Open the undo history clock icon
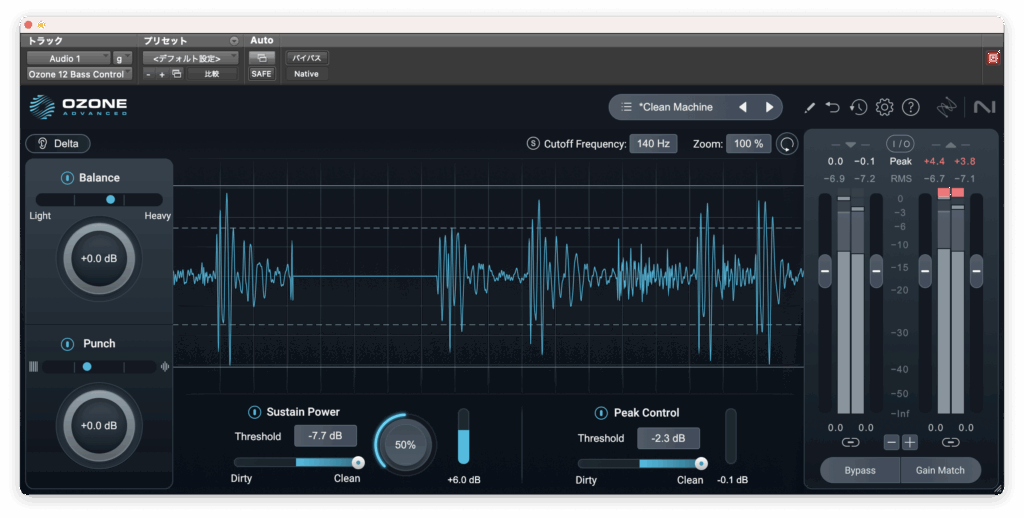Screen dimensions: 1024x518 point(858,107)
